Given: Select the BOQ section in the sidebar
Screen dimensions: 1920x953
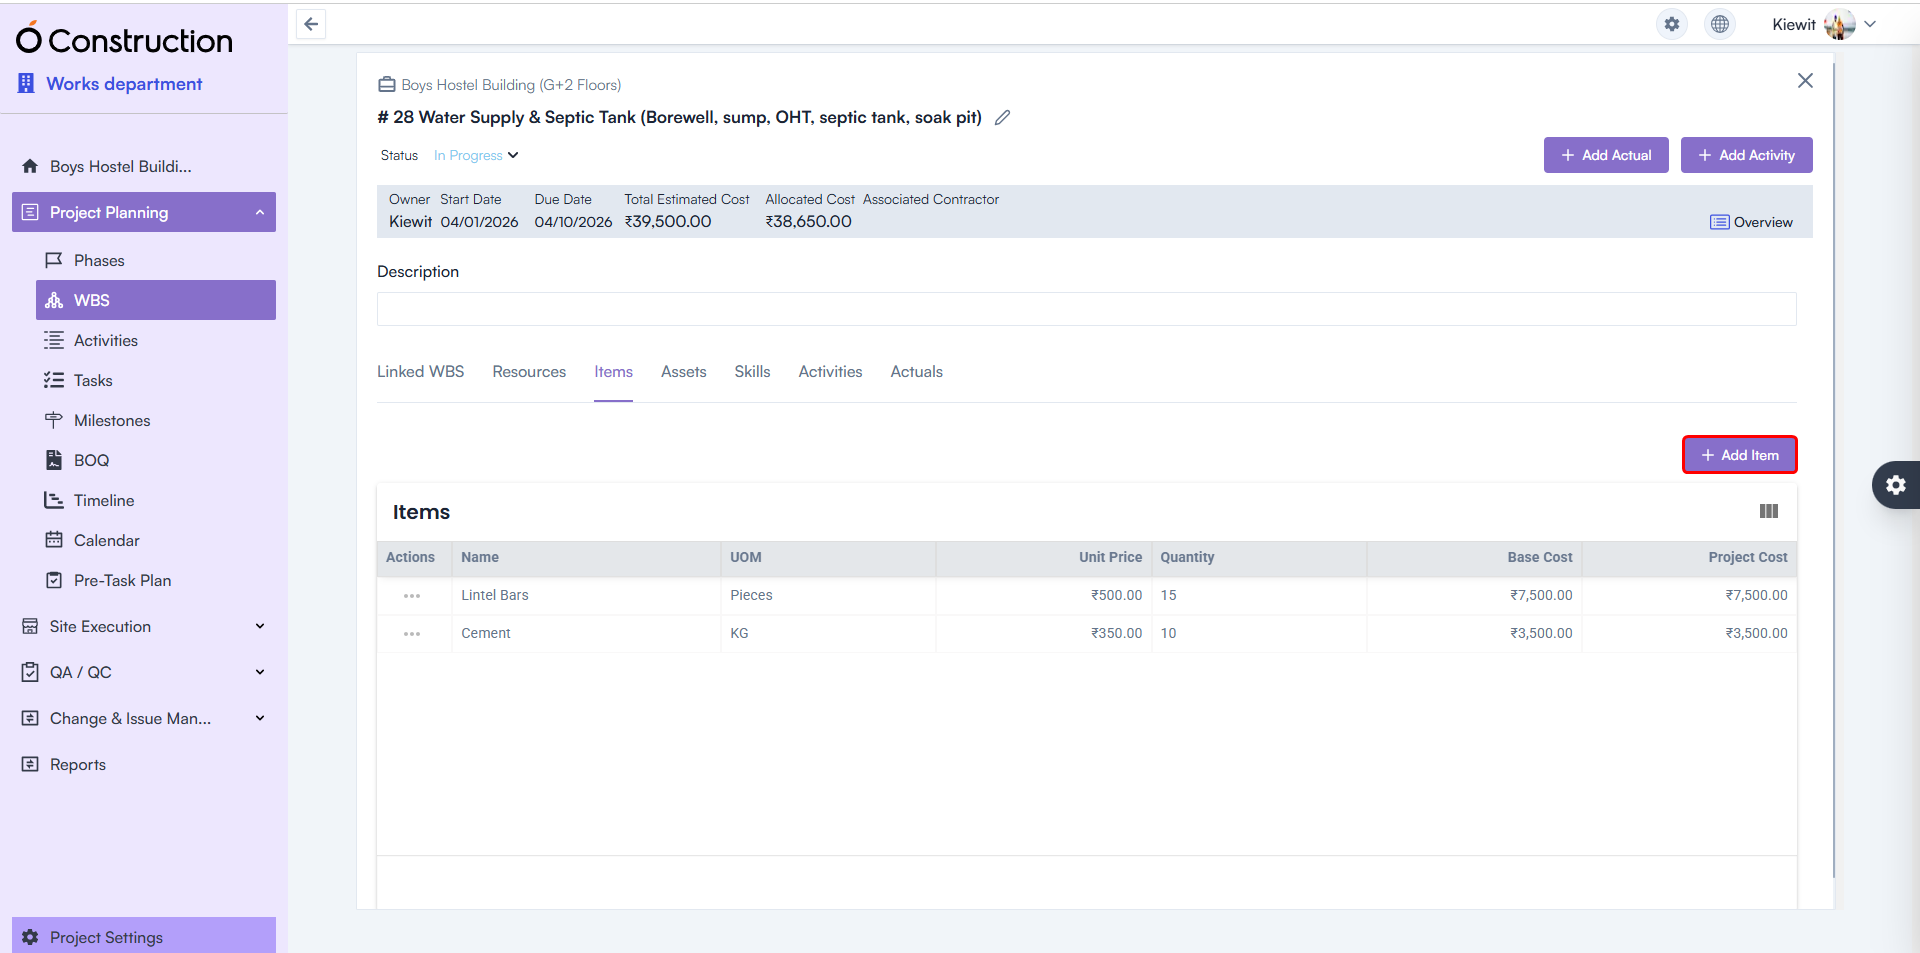Looking at the screenshot, I should 91,460.
